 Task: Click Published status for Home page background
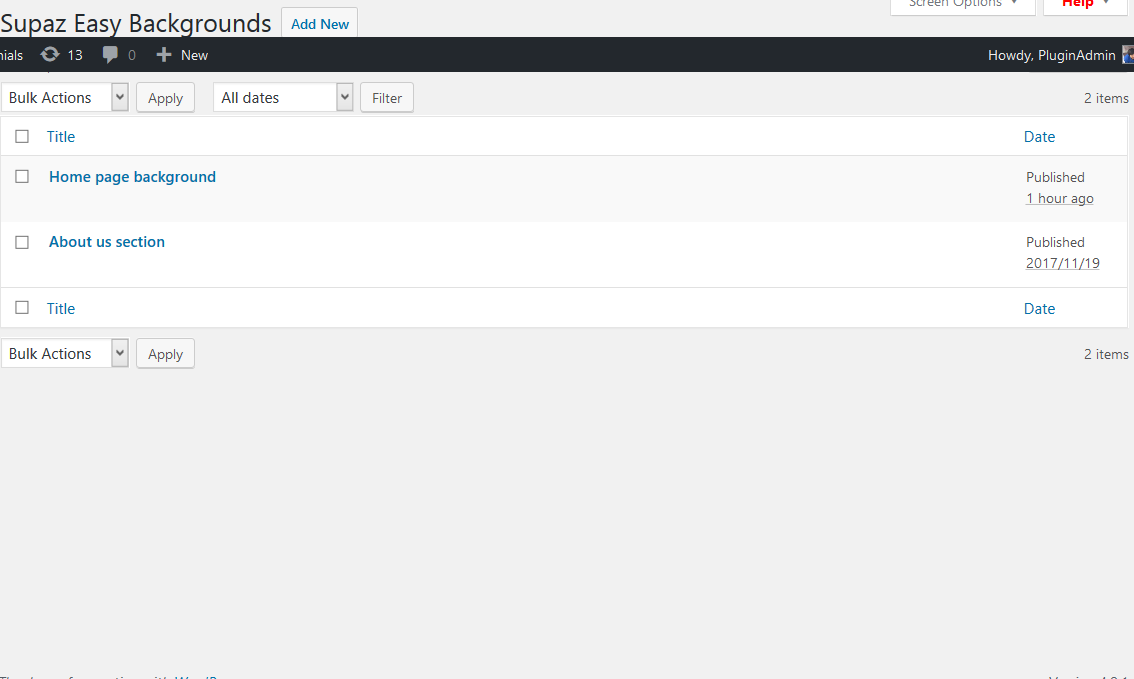(x=1055, y=177)
